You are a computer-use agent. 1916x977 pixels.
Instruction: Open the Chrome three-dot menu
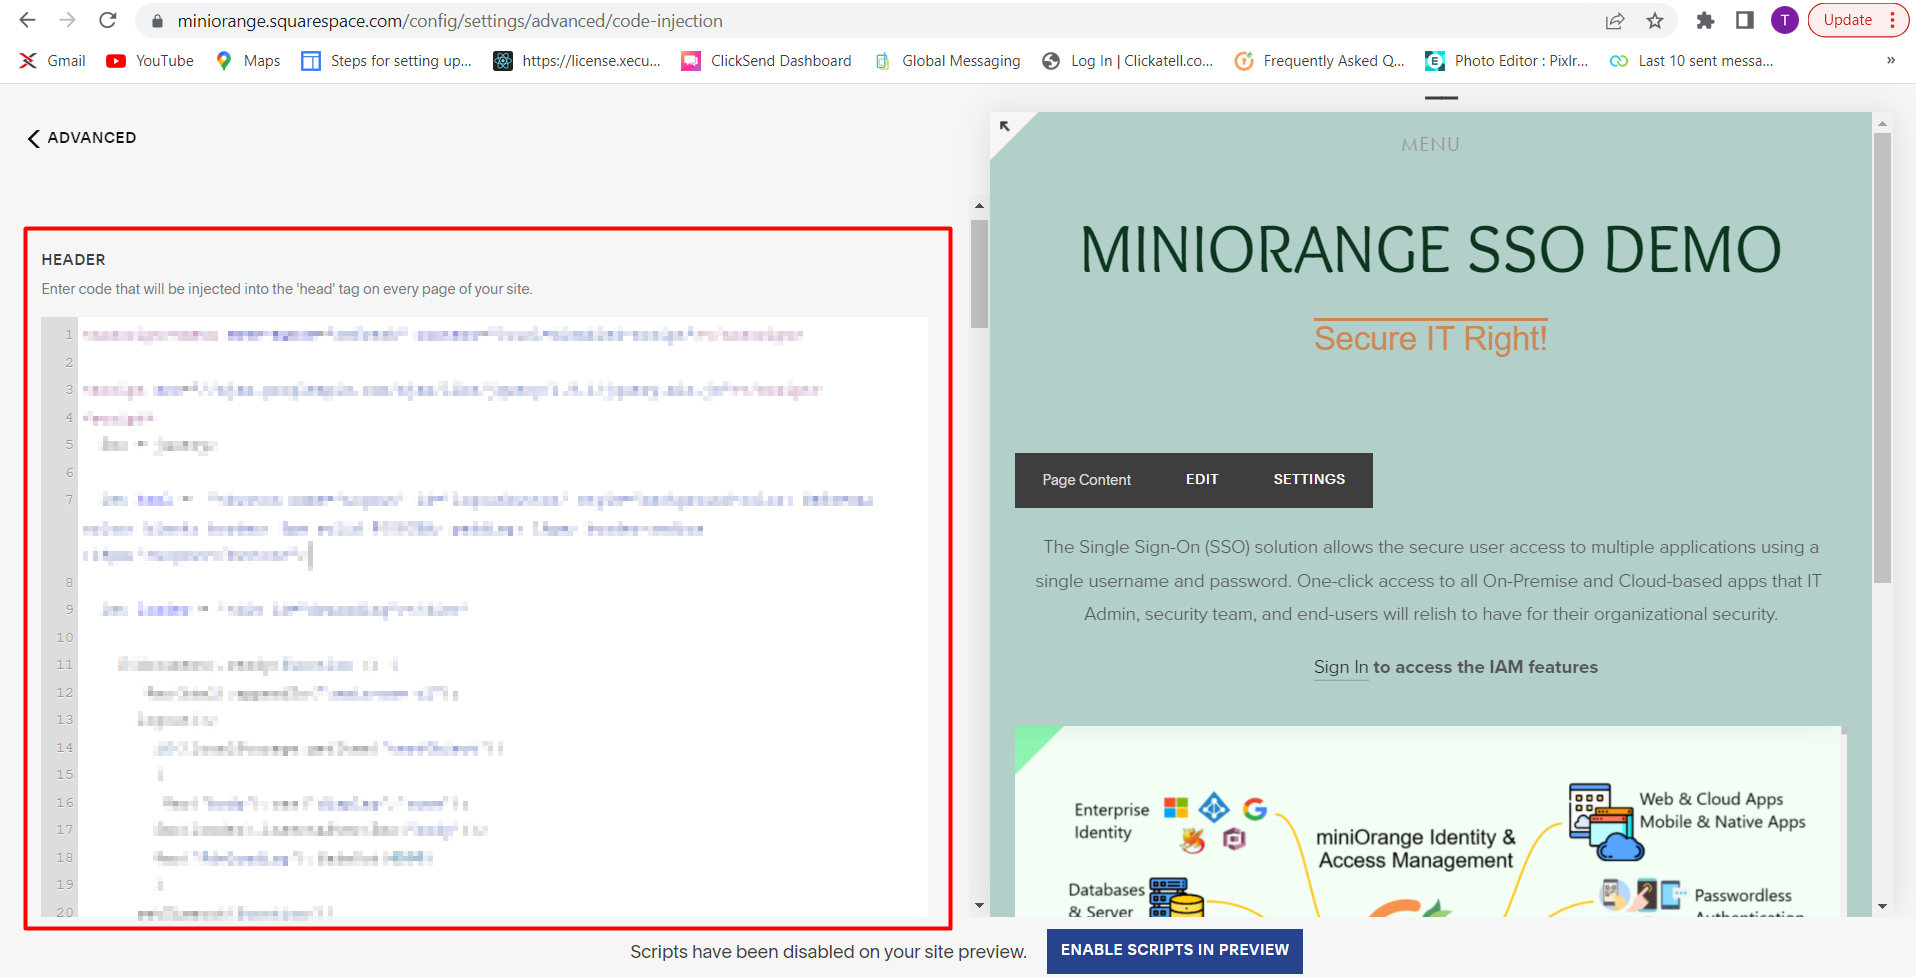[1893, 19]
